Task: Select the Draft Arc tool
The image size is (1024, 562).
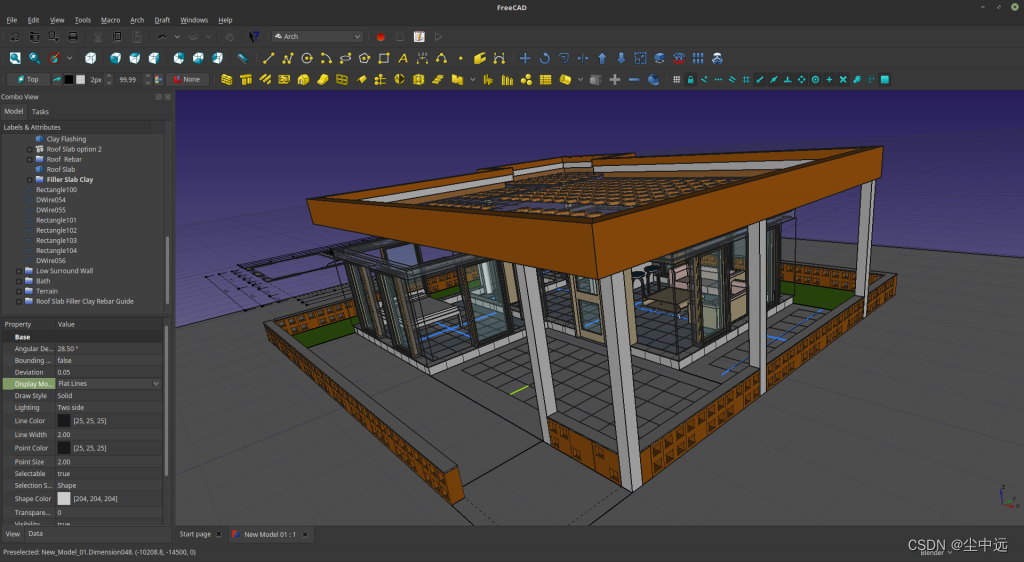Action: click(x=326, y=58)
